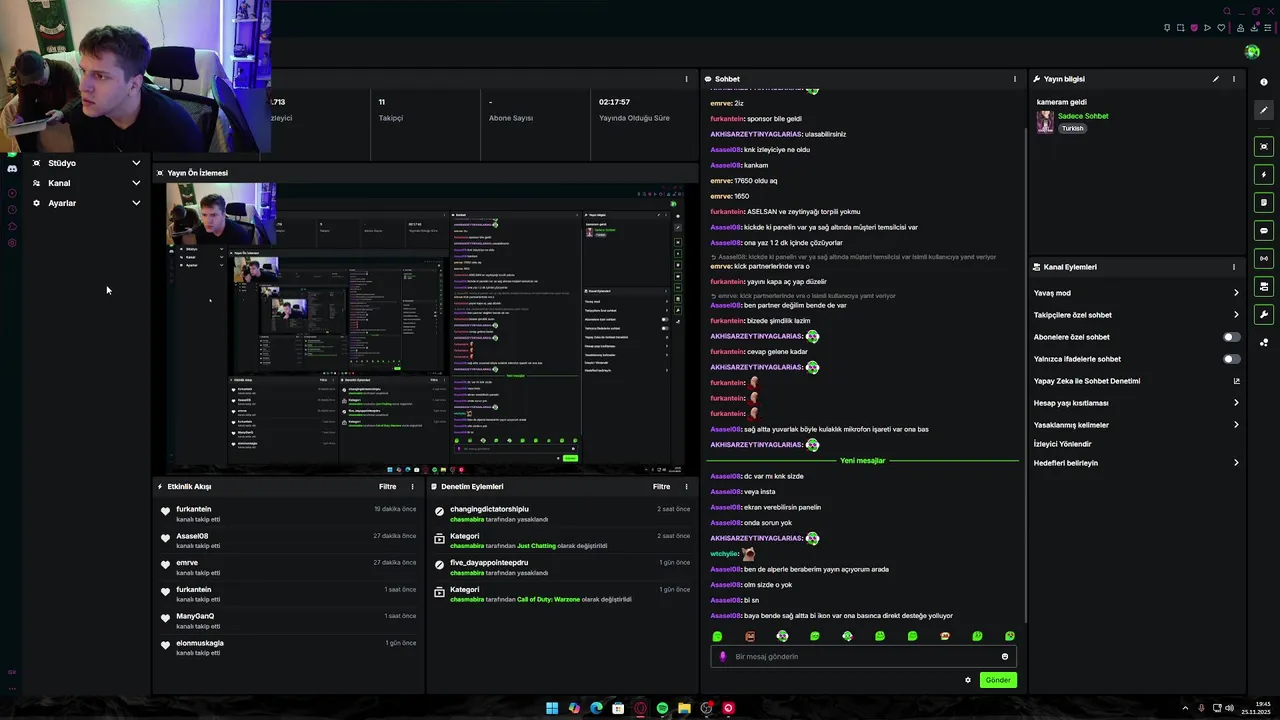Screen dimensions: 1280x720
Task: Toggle wrench stream info icon in right rail
Action: 1264,315
